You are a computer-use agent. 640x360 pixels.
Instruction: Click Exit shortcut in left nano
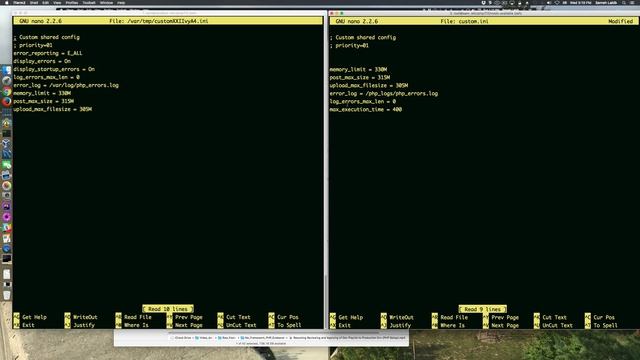coord(24,325)
